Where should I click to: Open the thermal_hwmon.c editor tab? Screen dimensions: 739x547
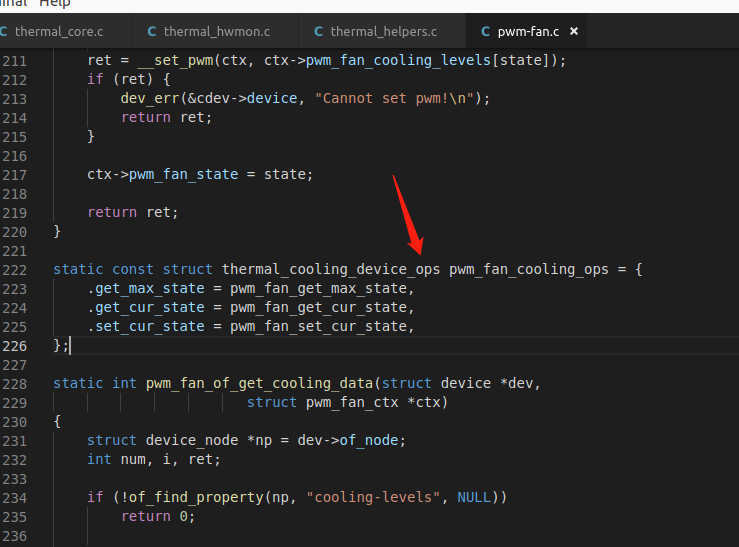tap(216, 32)
